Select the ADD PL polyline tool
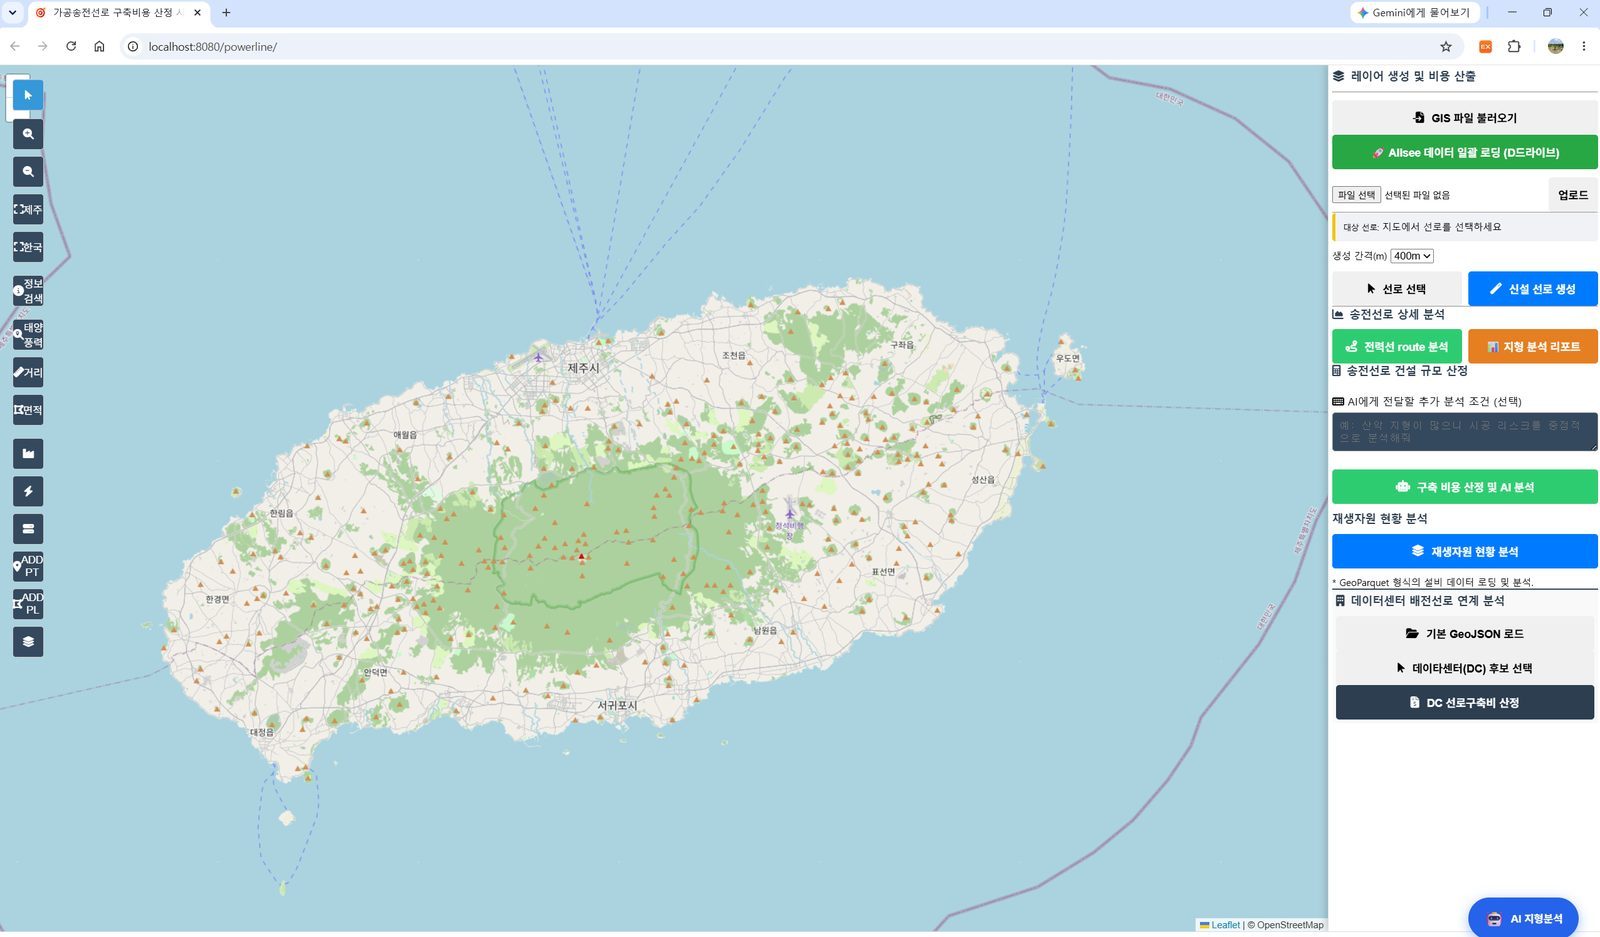 pyautogui.click(x=28, y=604)
